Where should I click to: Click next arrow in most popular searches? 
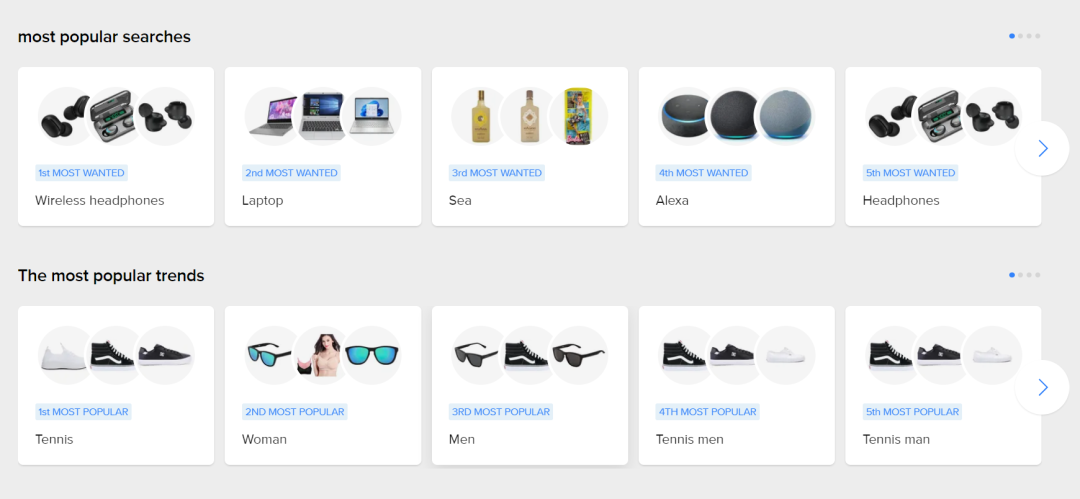[x=1041, y=148]
